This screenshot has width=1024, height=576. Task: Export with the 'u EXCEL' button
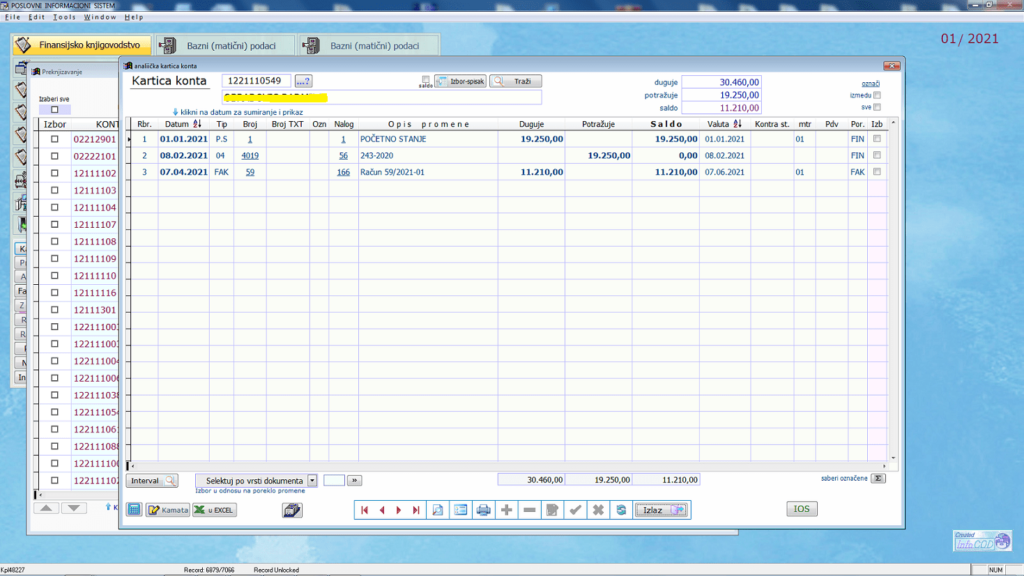(x=214, y=510)
